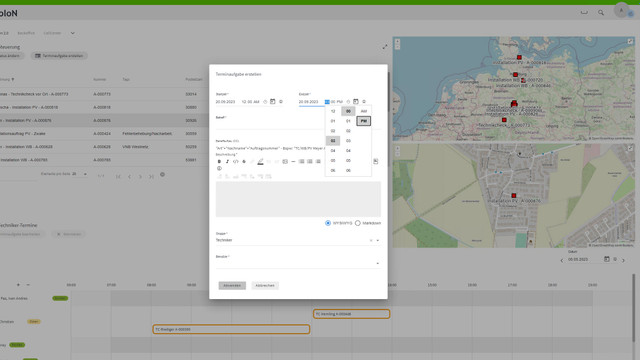Click the table row with number A-000773
Image resolution: width=640 pixels, height=360 pixels.
coord(104,94)
